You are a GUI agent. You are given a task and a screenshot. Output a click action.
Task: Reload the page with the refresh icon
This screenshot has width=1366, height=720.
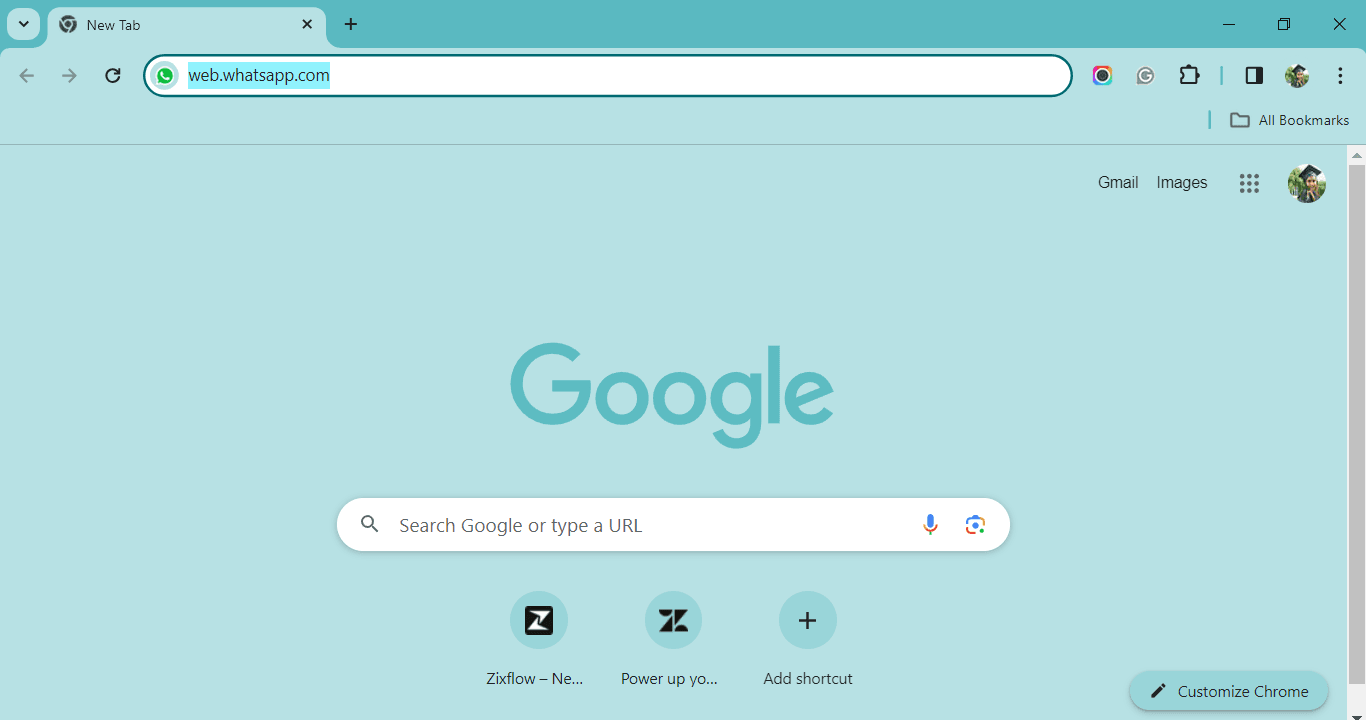coord(113,75)
